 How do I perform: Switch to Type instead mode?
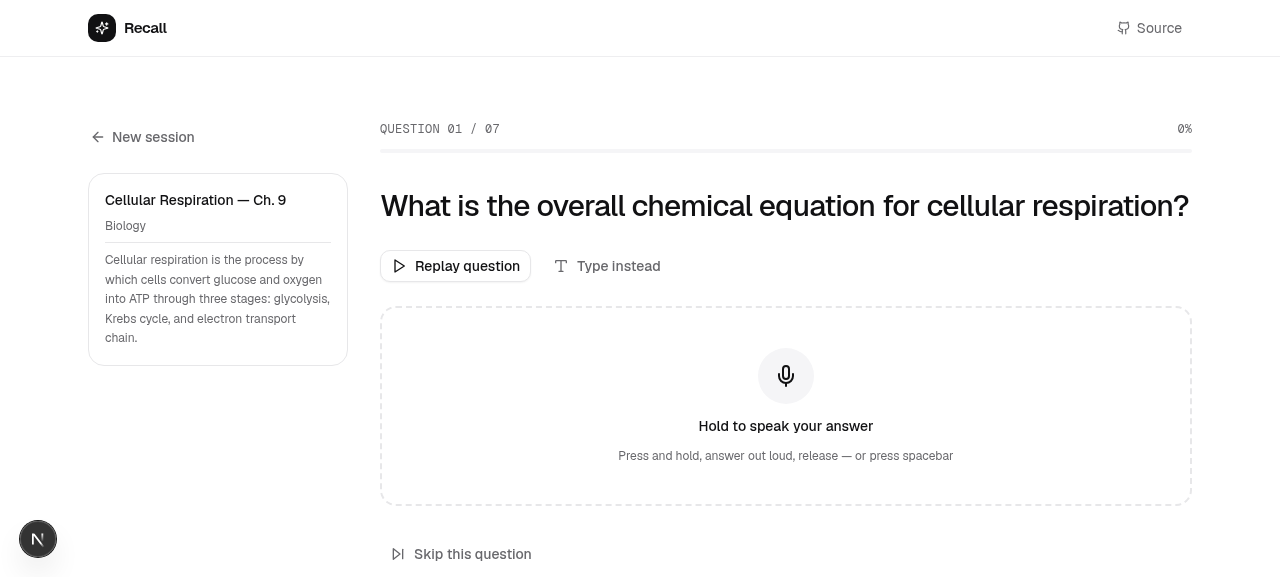[607, 266]
